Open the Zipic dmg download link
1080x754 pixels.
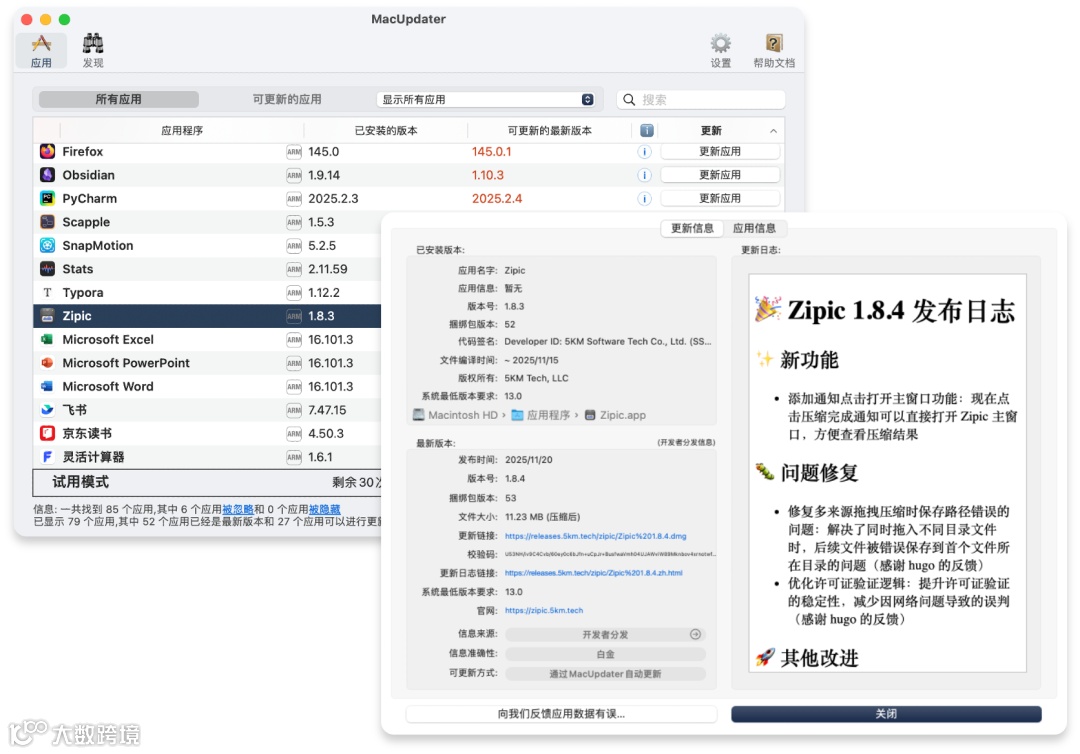coord(595,536)
